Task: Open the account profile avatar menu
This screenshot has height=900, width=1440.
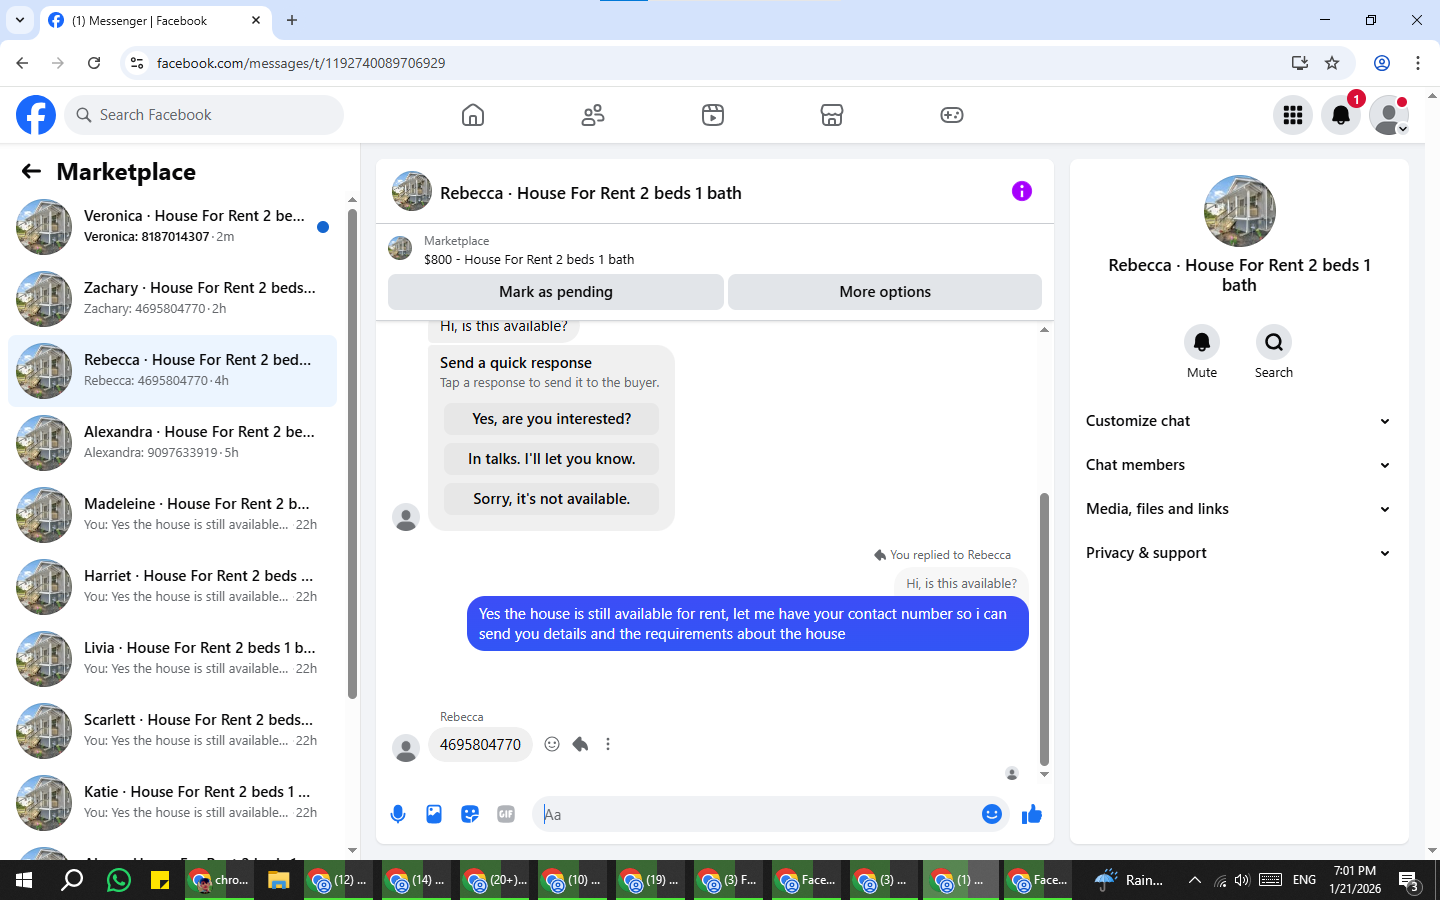Action: [1389, 115]
